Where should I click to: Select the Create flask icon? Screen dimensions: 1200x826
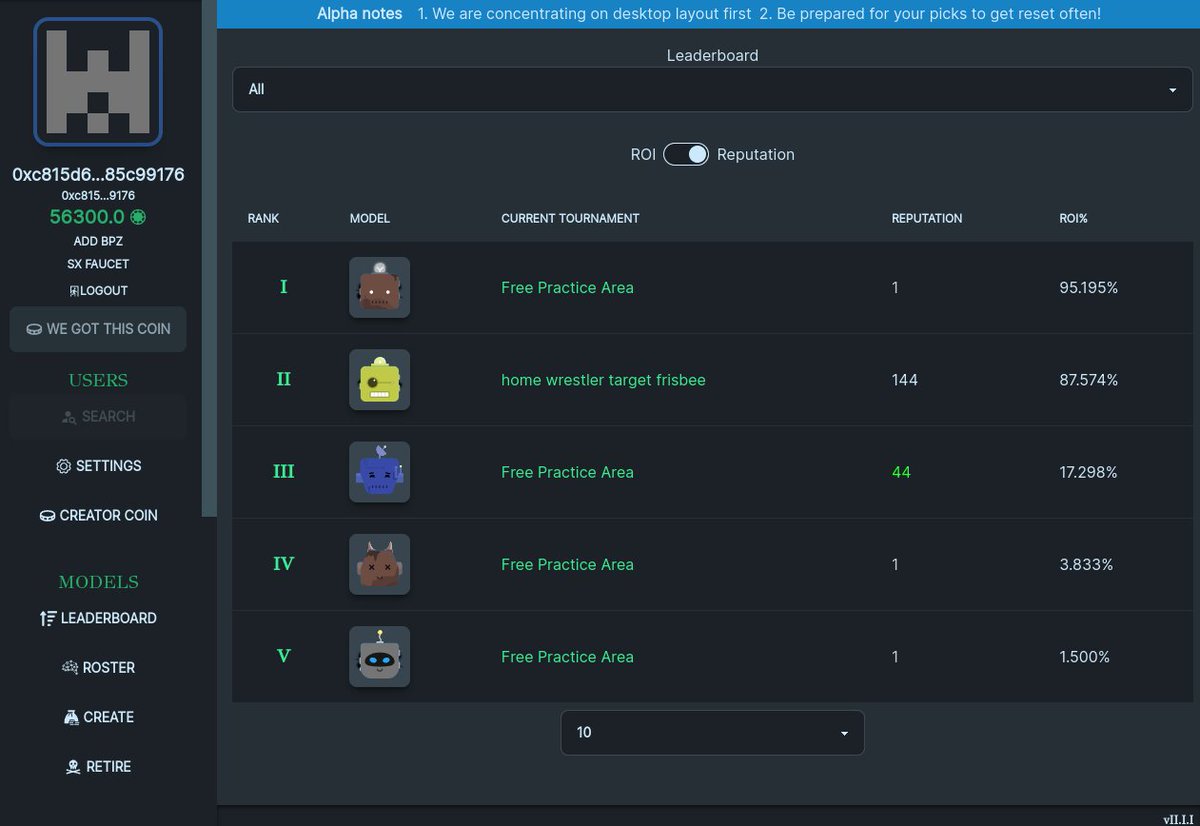71,717
